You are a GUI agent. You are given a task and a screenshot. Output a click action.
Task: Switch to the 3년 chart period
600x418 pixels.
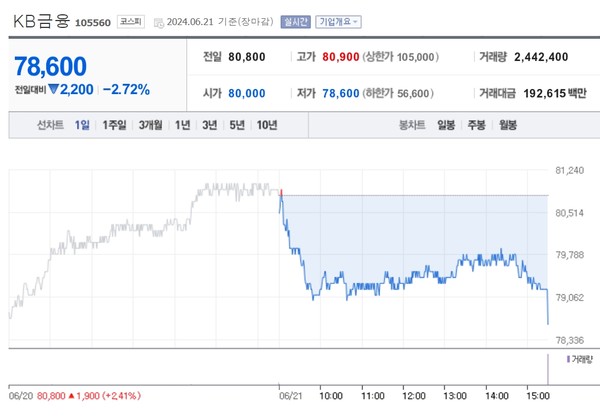[x=209, y=125]
